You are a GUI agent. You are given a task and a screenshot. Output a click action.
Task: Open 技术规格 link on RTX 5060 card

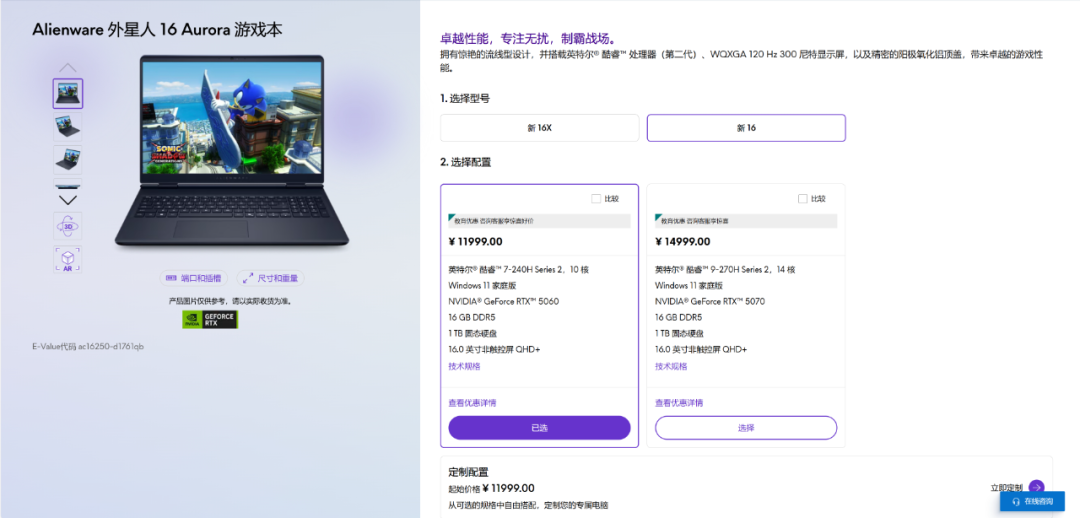[x=464, y=366]
